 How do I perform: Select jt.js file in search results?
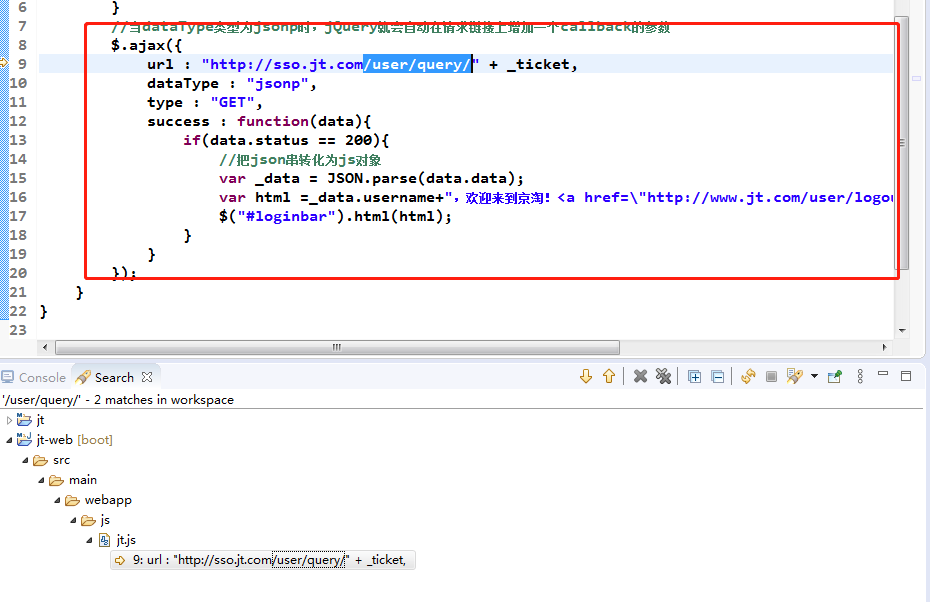[x=126, y=540]
